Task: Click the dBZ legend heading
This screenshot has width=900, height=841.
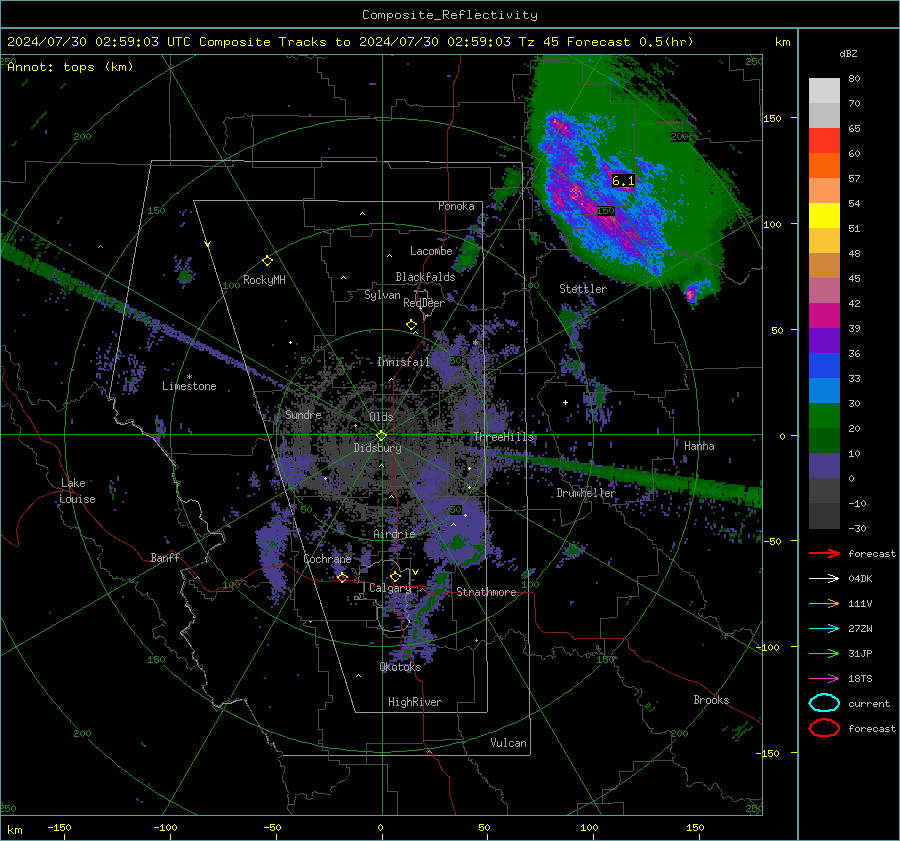Action: (x=848, y=54)
